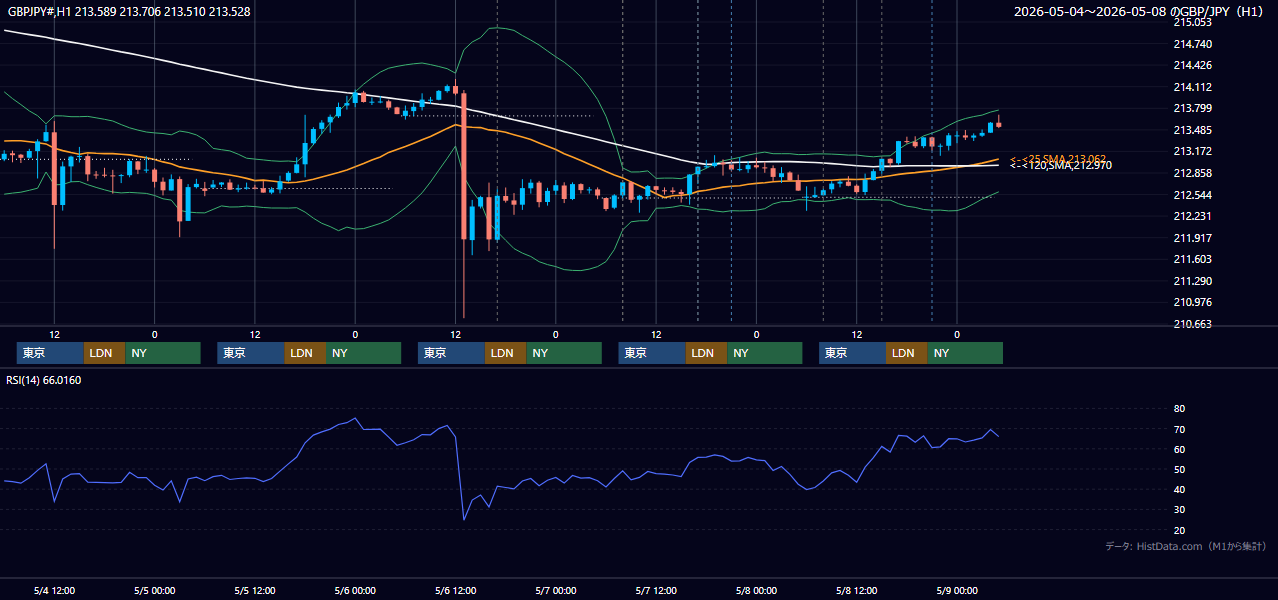The width and height of the screenshot is (1278, 600).
Task: Click RSI scale value 60
Action: (x=1179, y=449)
